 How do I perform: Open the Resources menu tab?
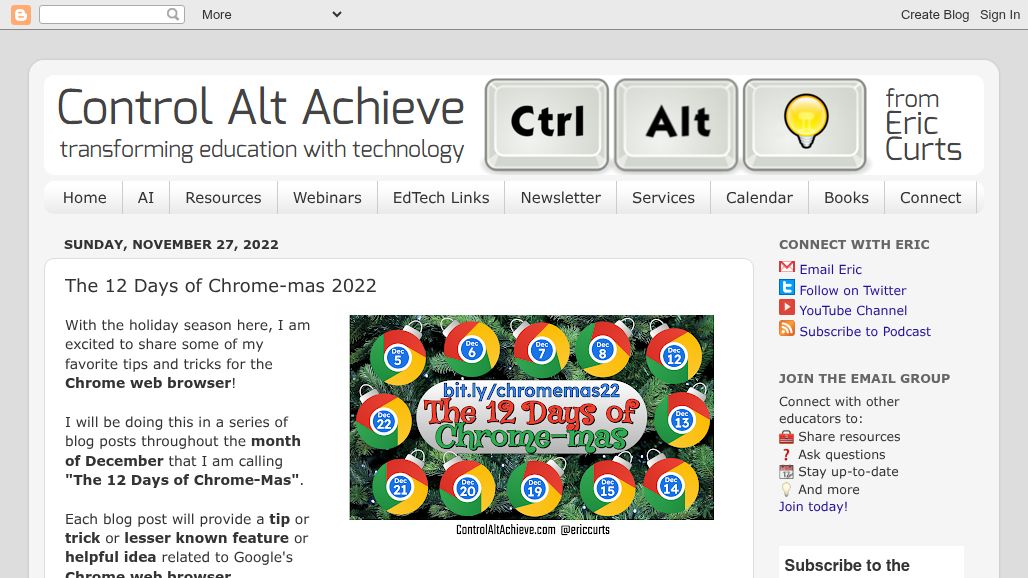coord(223,198)
